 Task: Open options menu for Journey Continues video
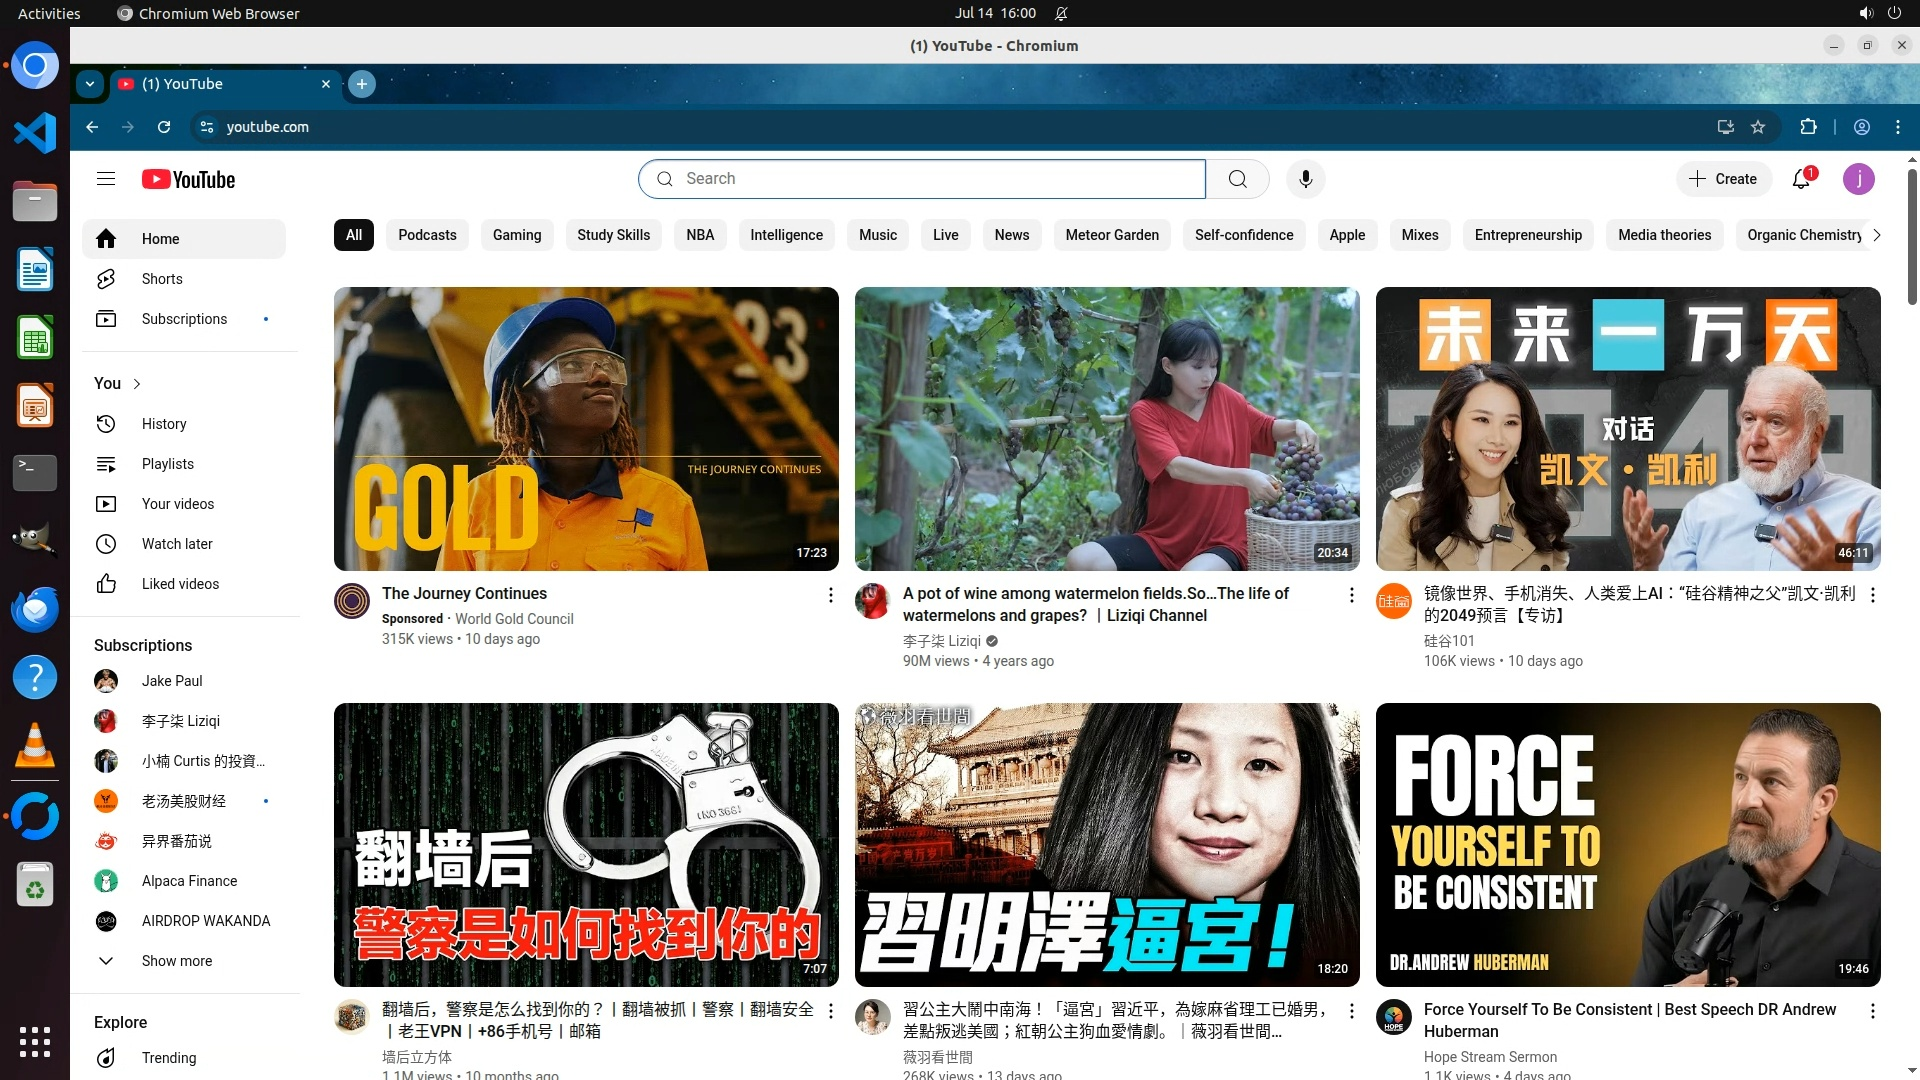point(830,595)
